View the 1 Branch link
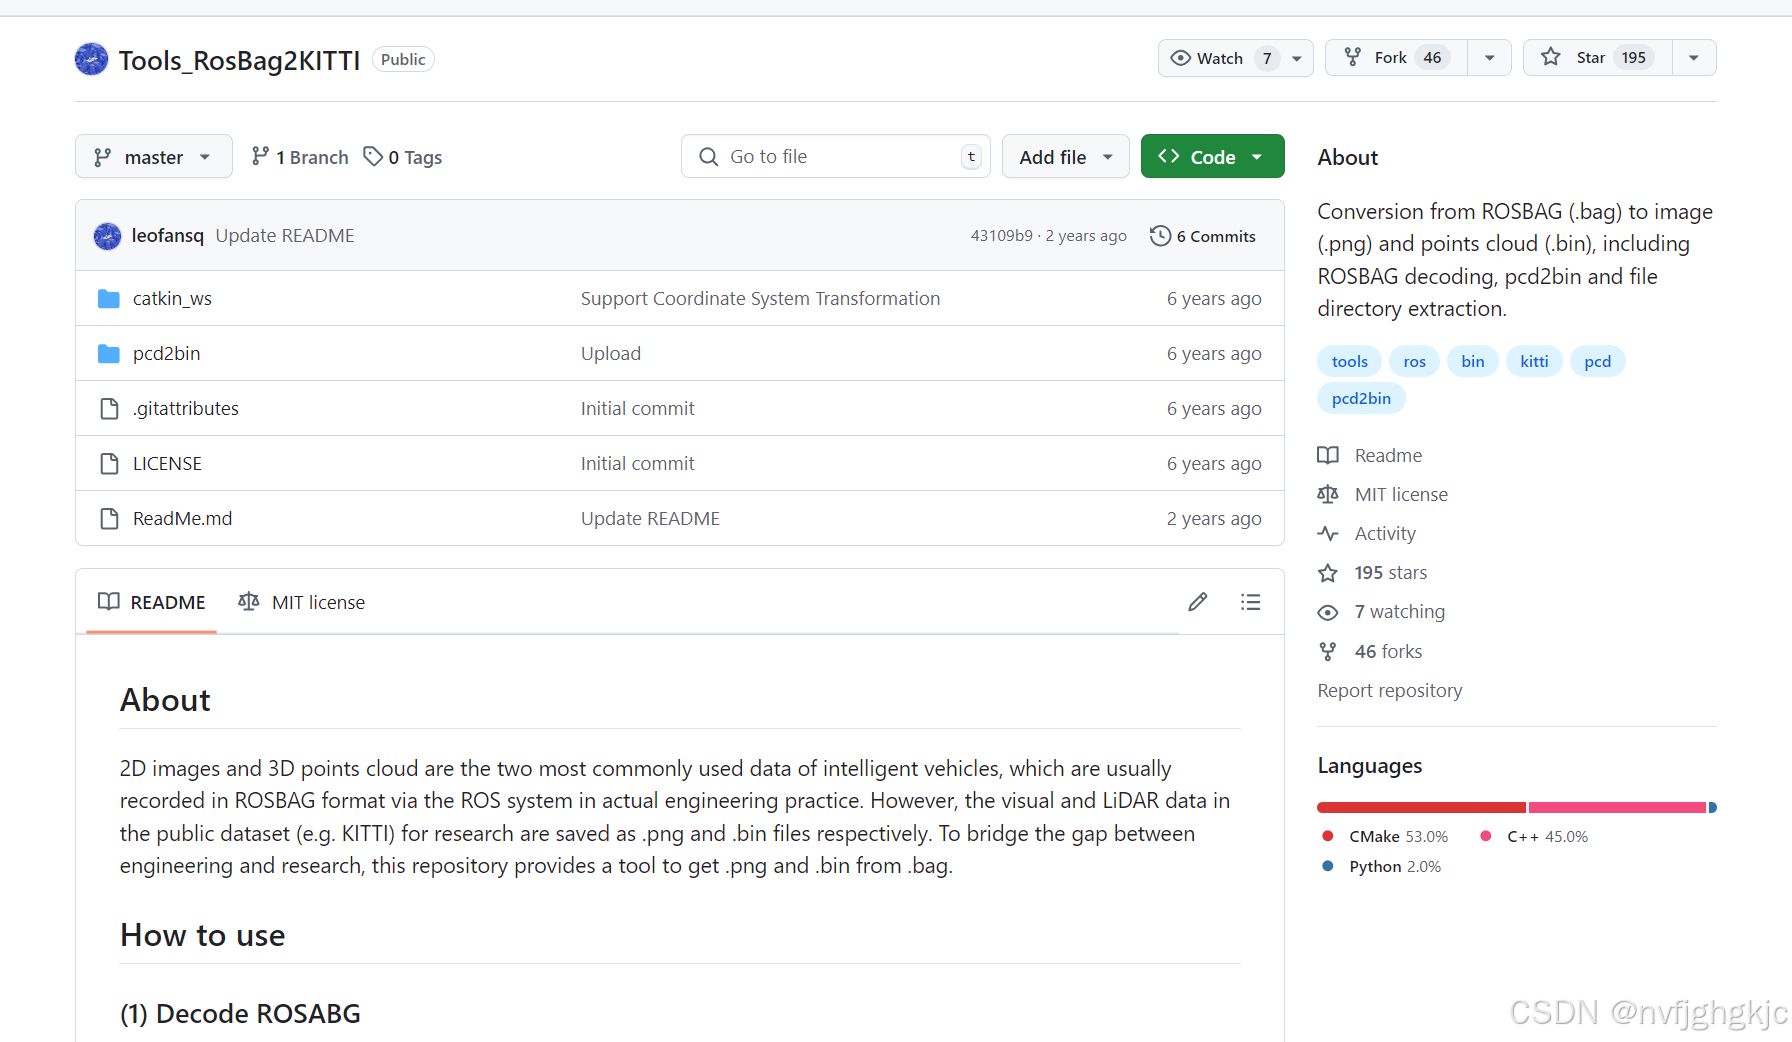Screen dimensions: 1792x1042 [300, 157]
